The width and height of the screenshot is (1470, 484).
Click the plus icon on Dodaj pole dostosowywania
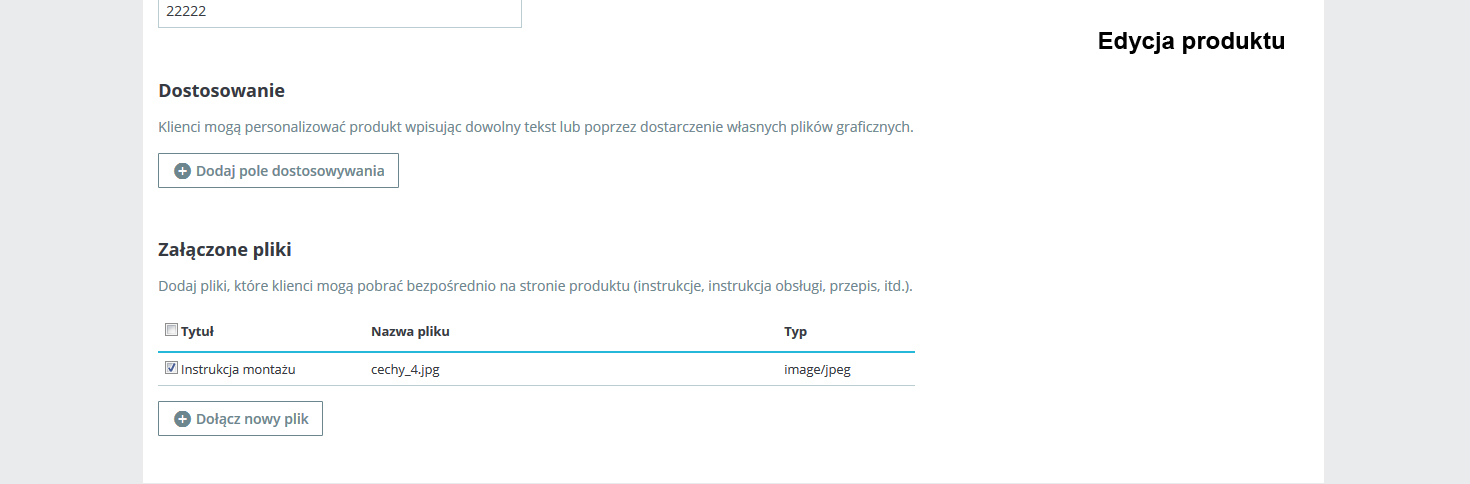point(182,171)
